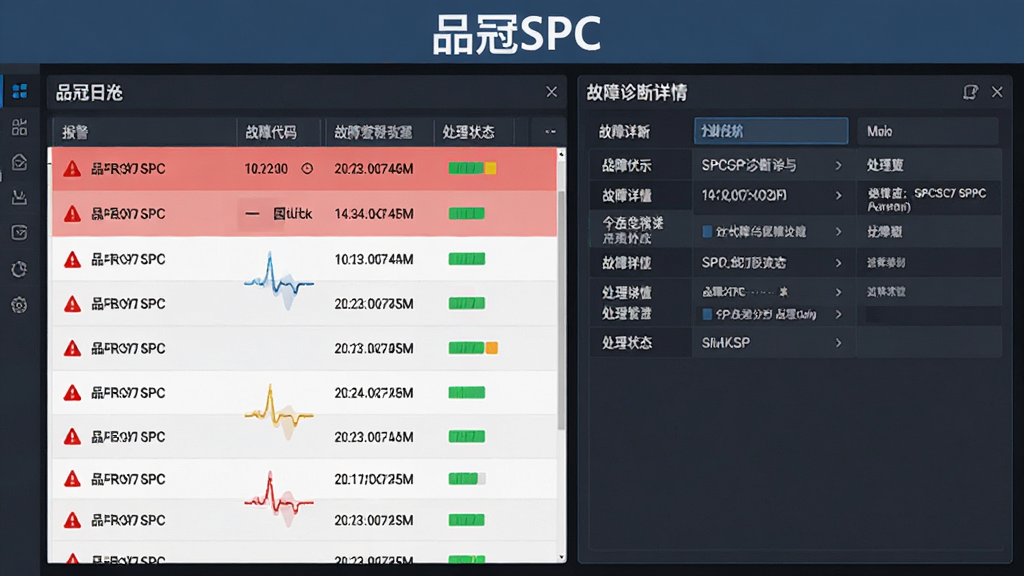This screenshot has width=1024, height=576.
Task: Select the timestamp starting 20:24
Action: click(x=374, y=392)
